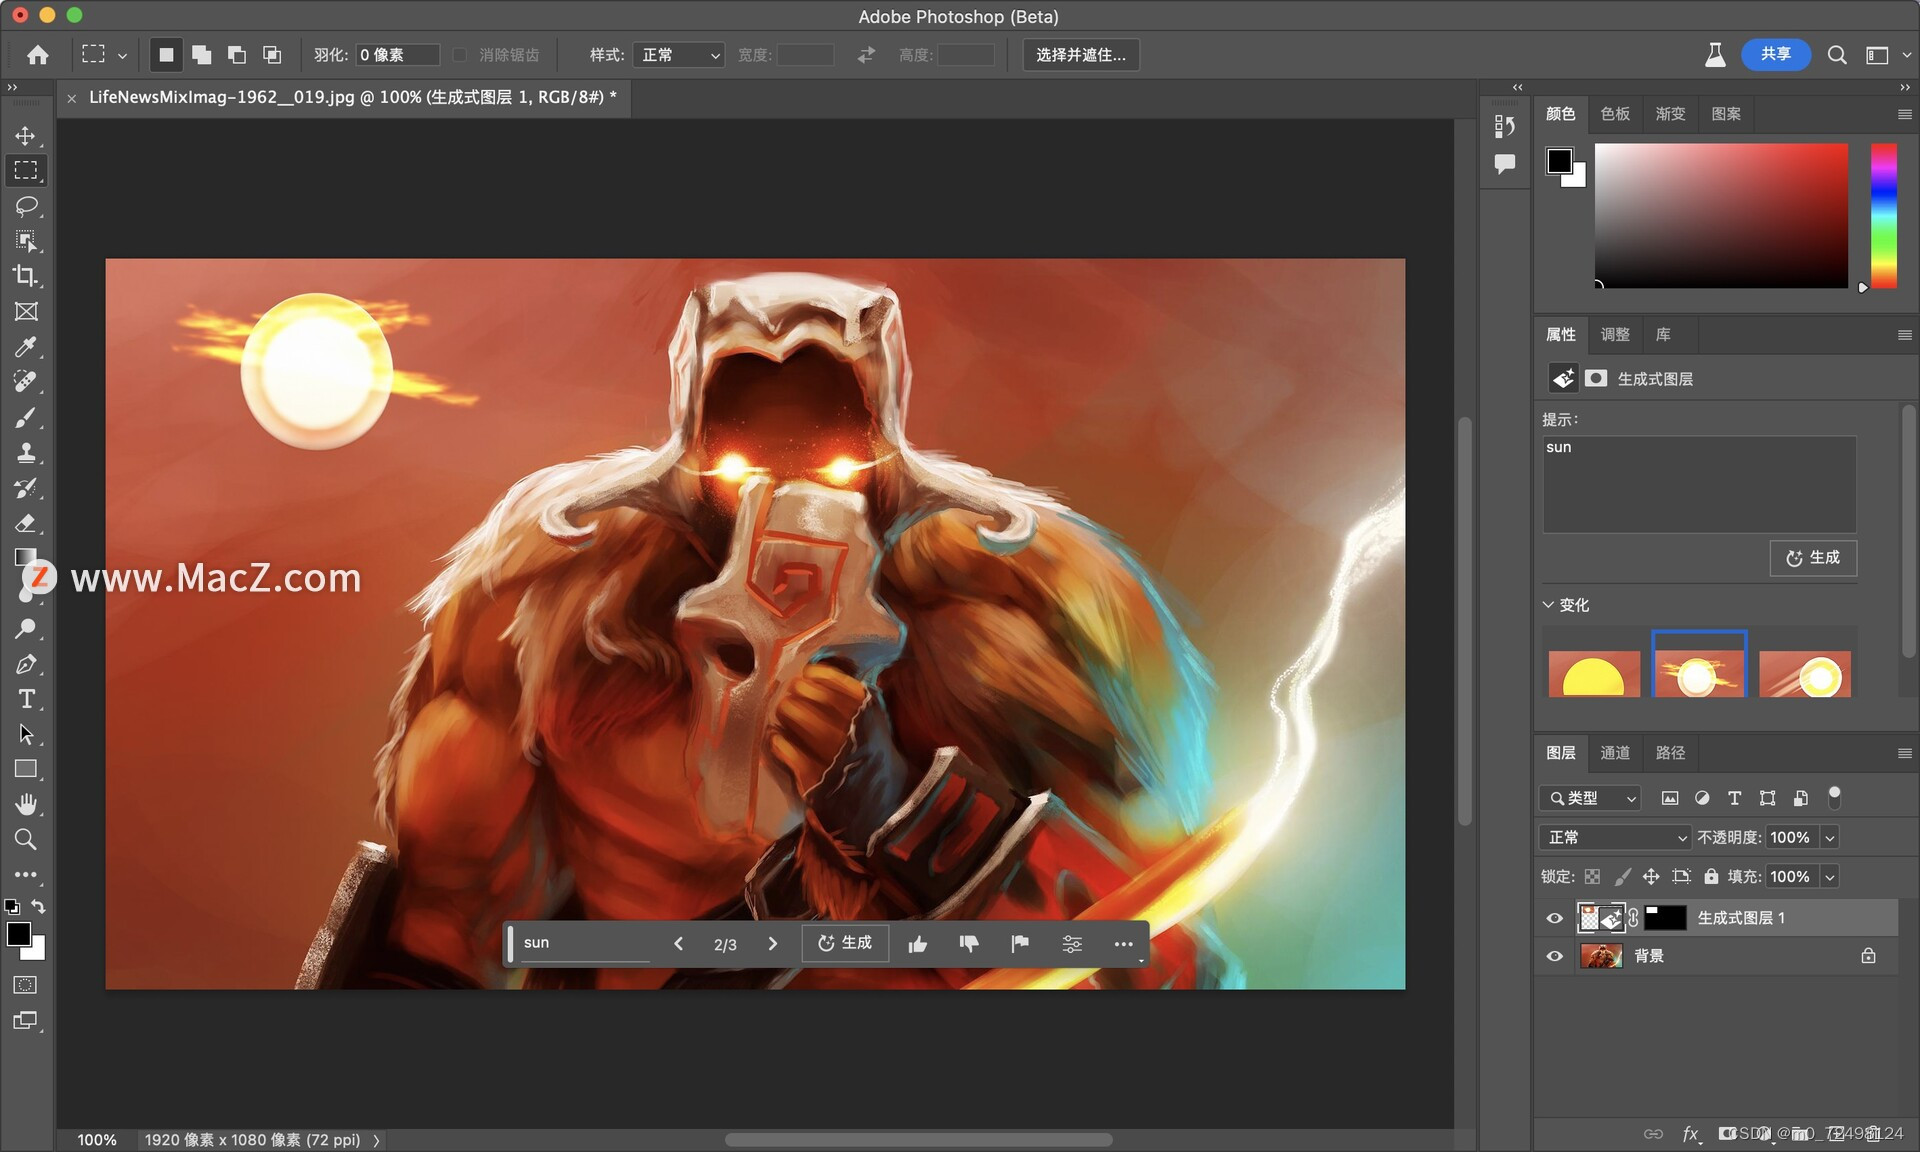Screen dimensions: 1920x1152
Task: Select the Eyedropper tool
Action: (x=26, y=347)
